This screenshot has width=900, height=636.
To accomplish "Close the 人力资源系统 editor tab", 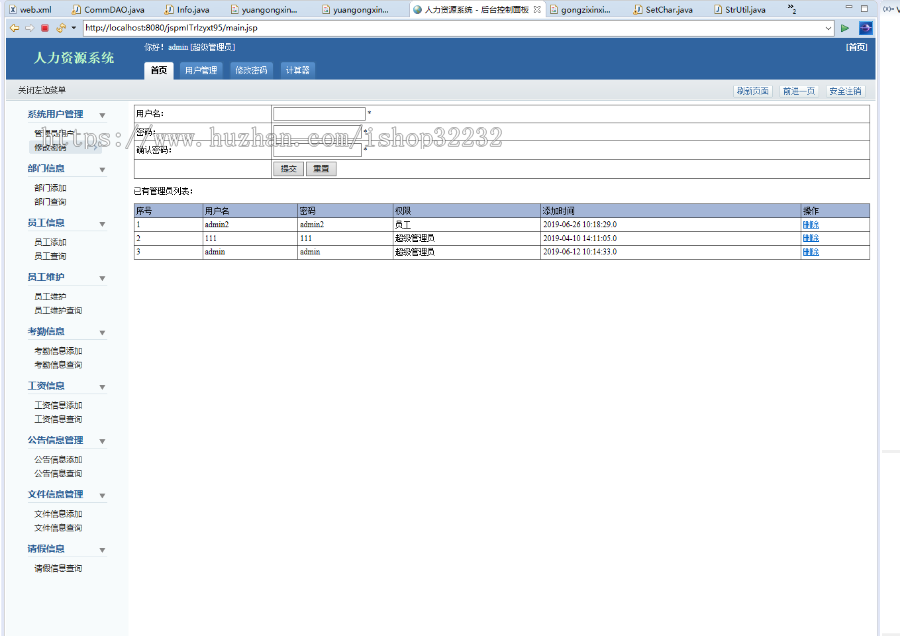I will point(537,9).
